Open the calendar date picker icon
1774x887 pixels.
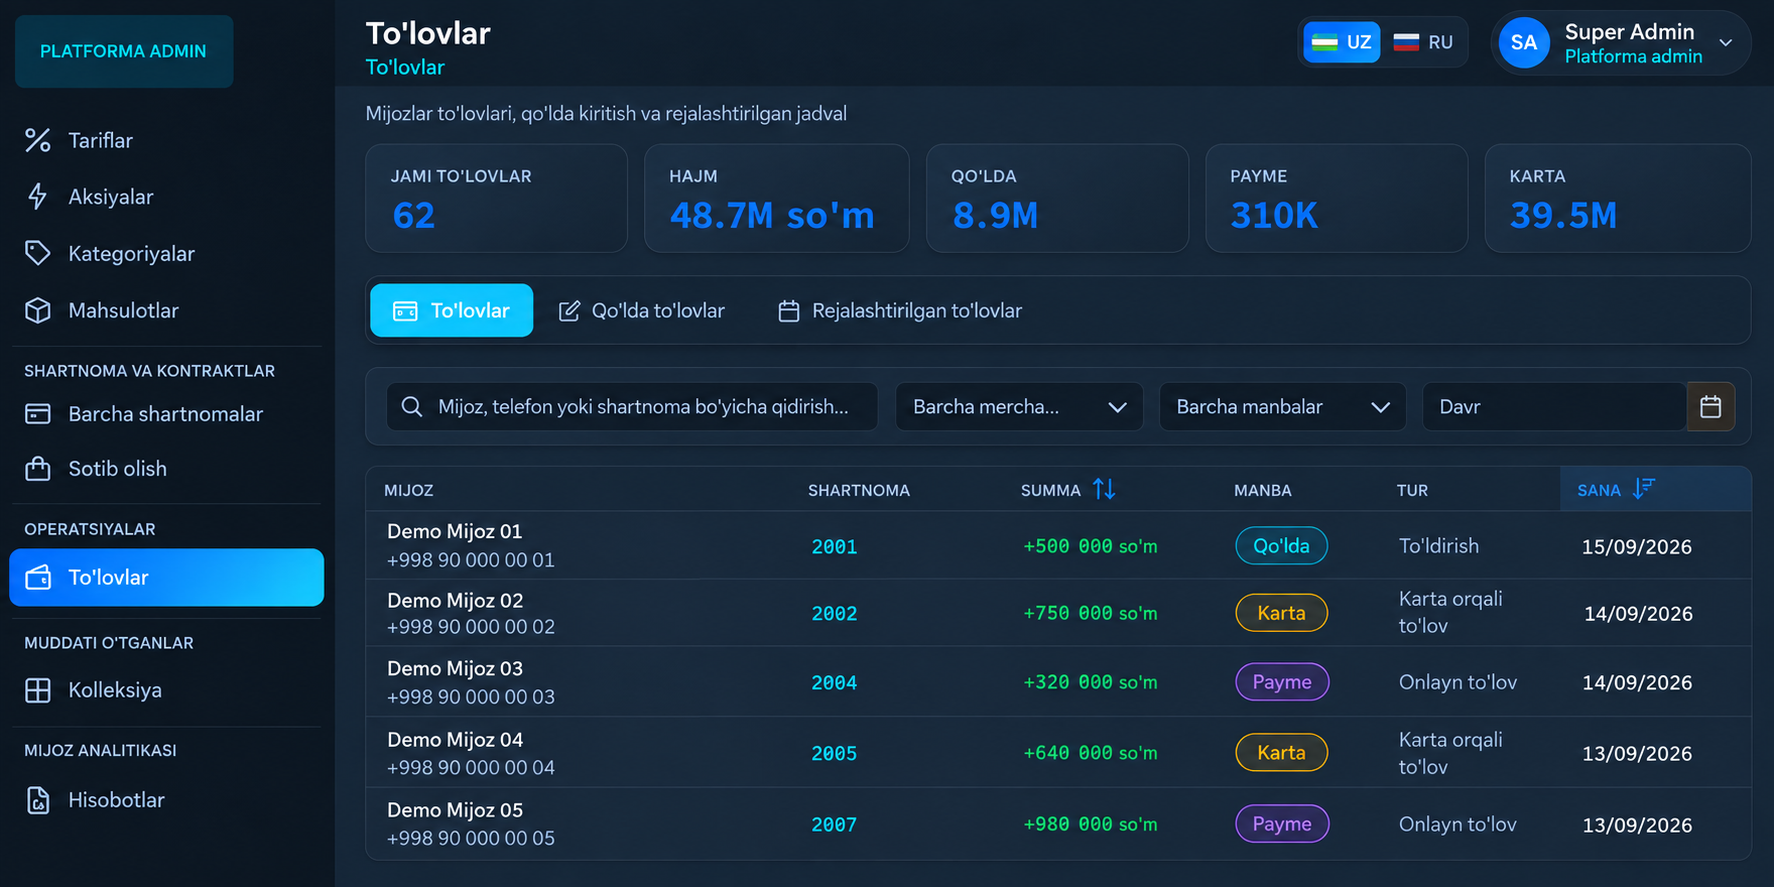[x=1711, y=407]
